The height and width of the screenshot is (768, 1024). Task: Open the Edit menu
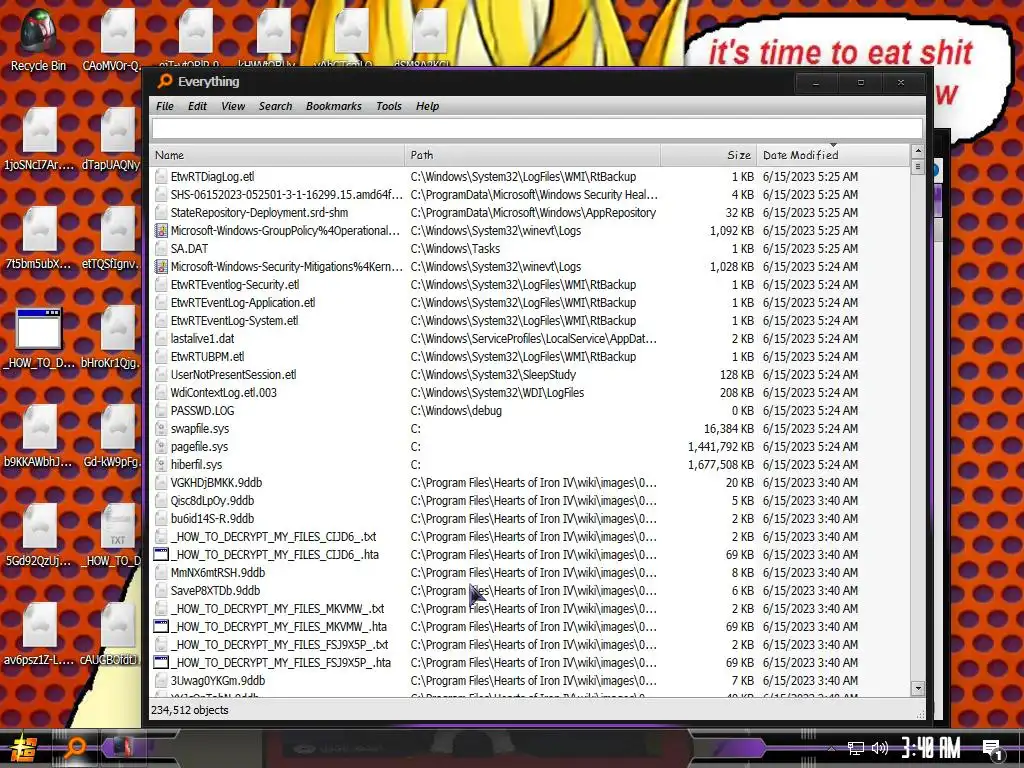197,106
